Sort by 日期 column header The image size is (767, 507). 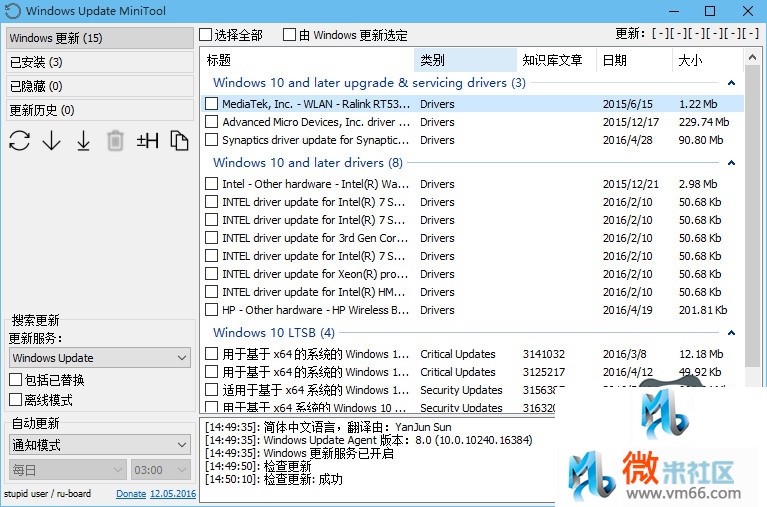point(634,60)
